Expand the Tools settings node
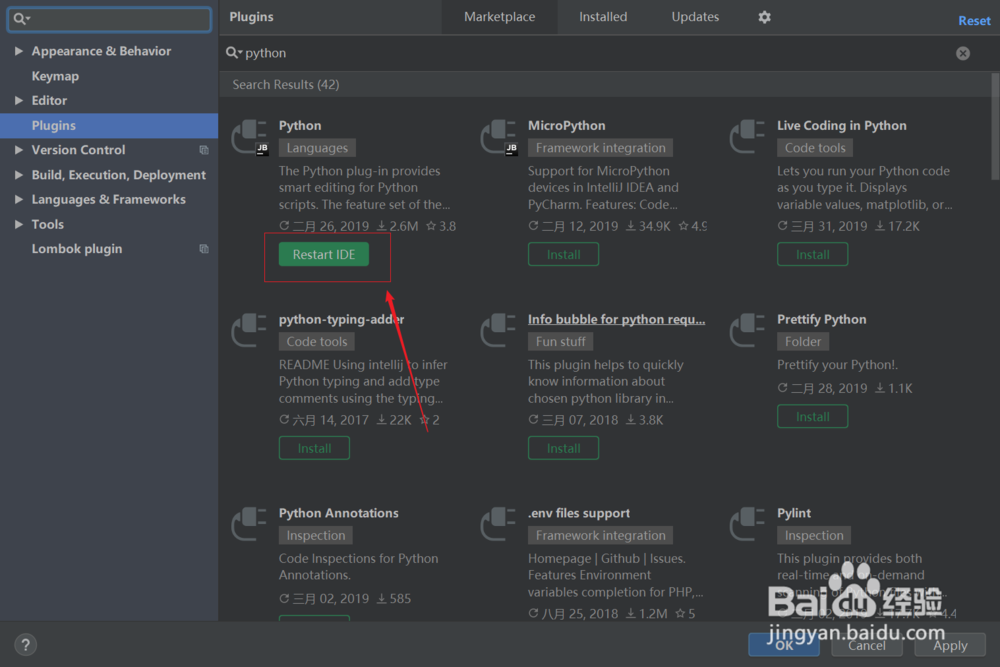 click(18, 224)
